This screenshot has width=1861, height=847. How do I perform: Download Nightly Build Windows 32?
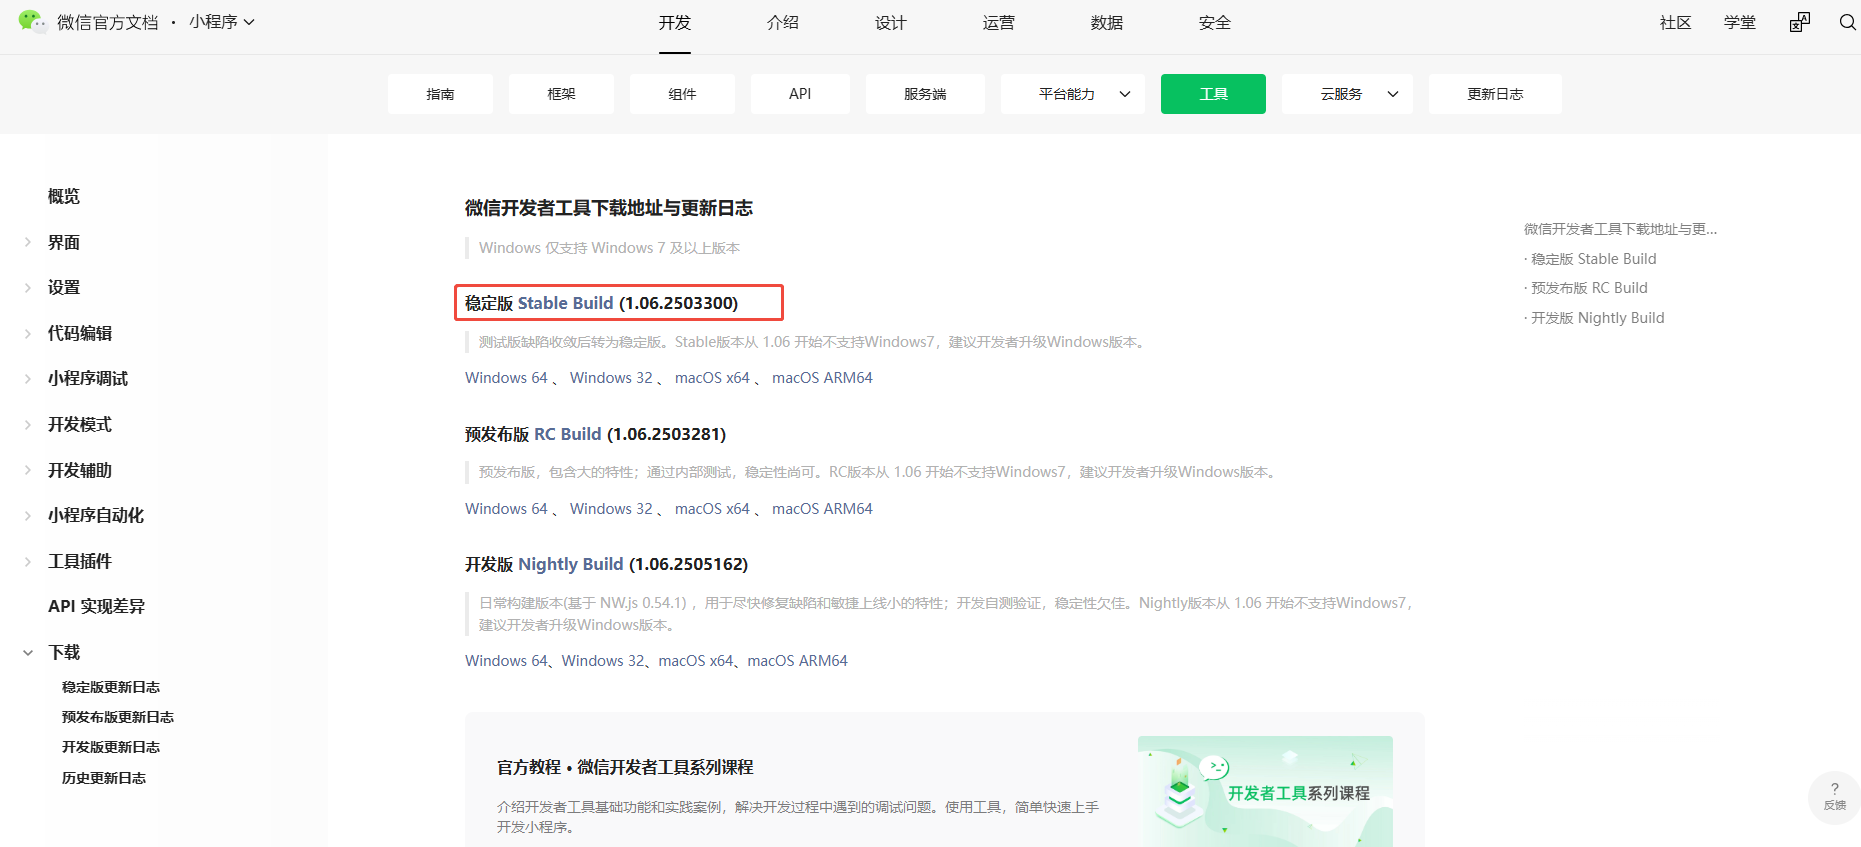click(603, 661)
